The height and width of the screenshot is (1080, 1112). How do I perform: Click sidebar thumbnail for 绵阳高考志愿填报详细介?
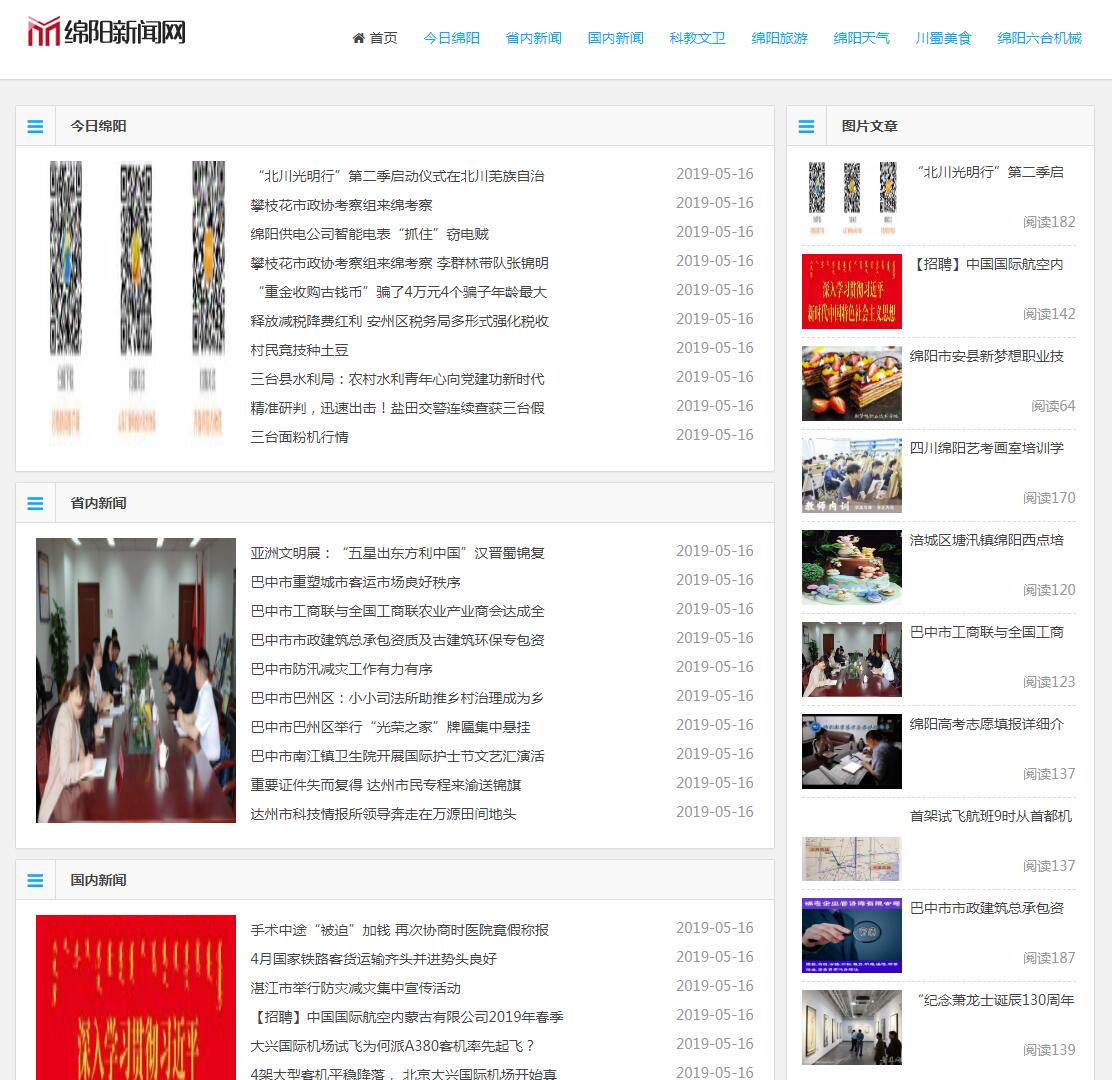point(852,752)
